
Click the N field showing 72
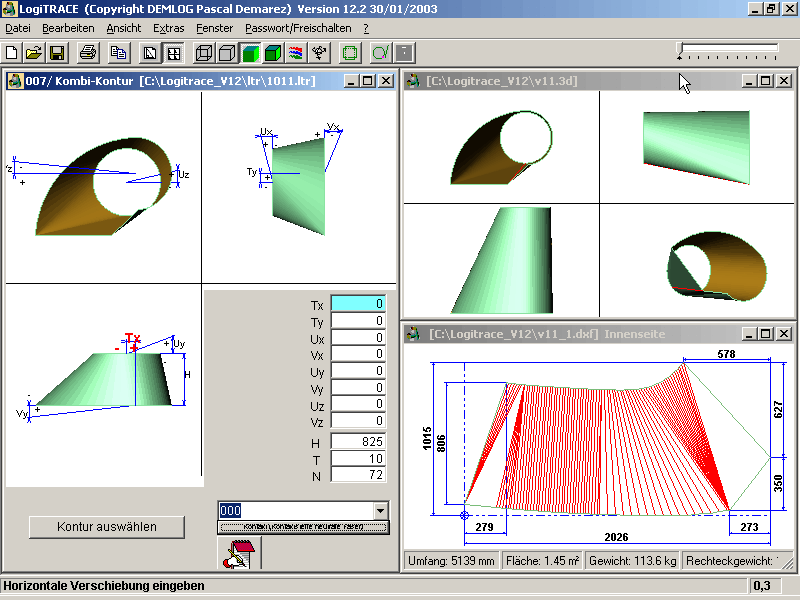358,475
